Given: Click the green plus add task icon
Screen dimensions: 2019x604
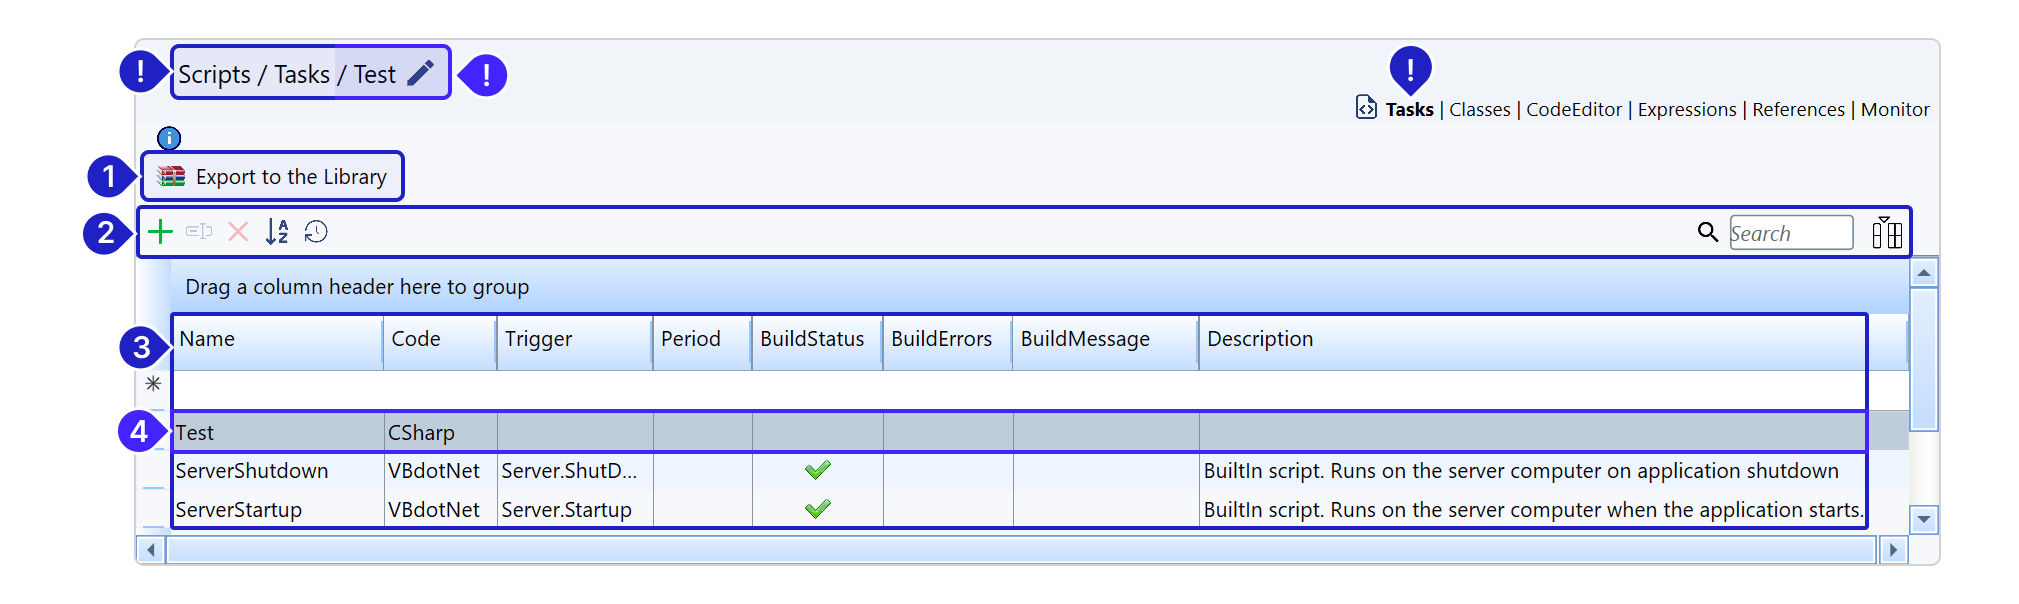Looking at the screenshot, I should pos(160,232).
